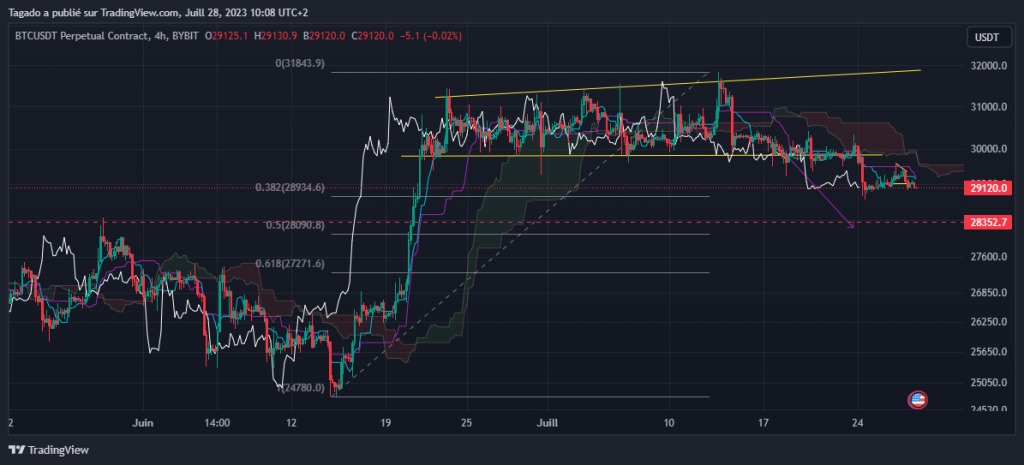Click the 0.5(28090.8) Fibonacci level label
The width and height of the screenshot is (1024, 465).
[x=295, y=225]
